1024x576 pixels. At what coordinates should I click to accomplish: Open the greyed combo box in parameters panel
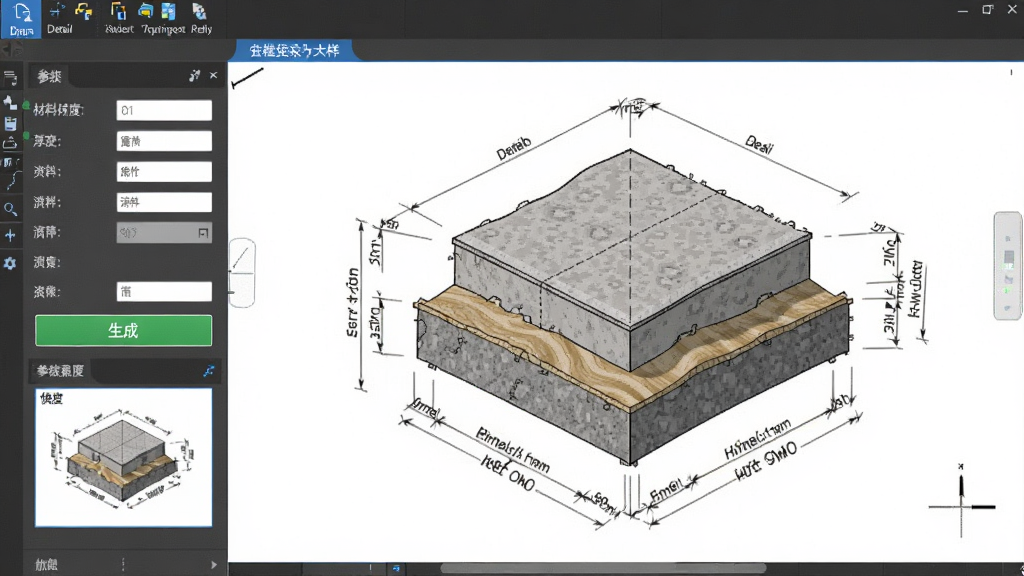164,232
